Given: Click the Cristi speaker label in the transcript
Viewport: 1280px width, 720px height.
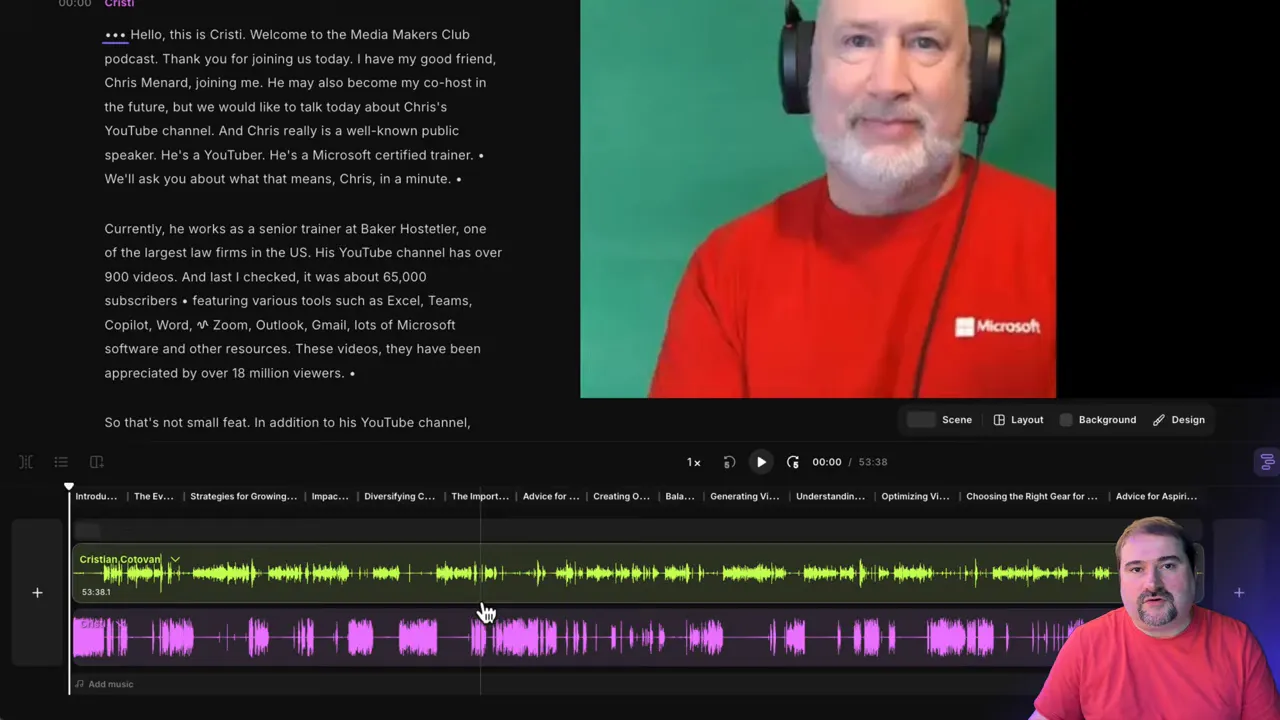Looking at the screenshot, I should point(119,4).
